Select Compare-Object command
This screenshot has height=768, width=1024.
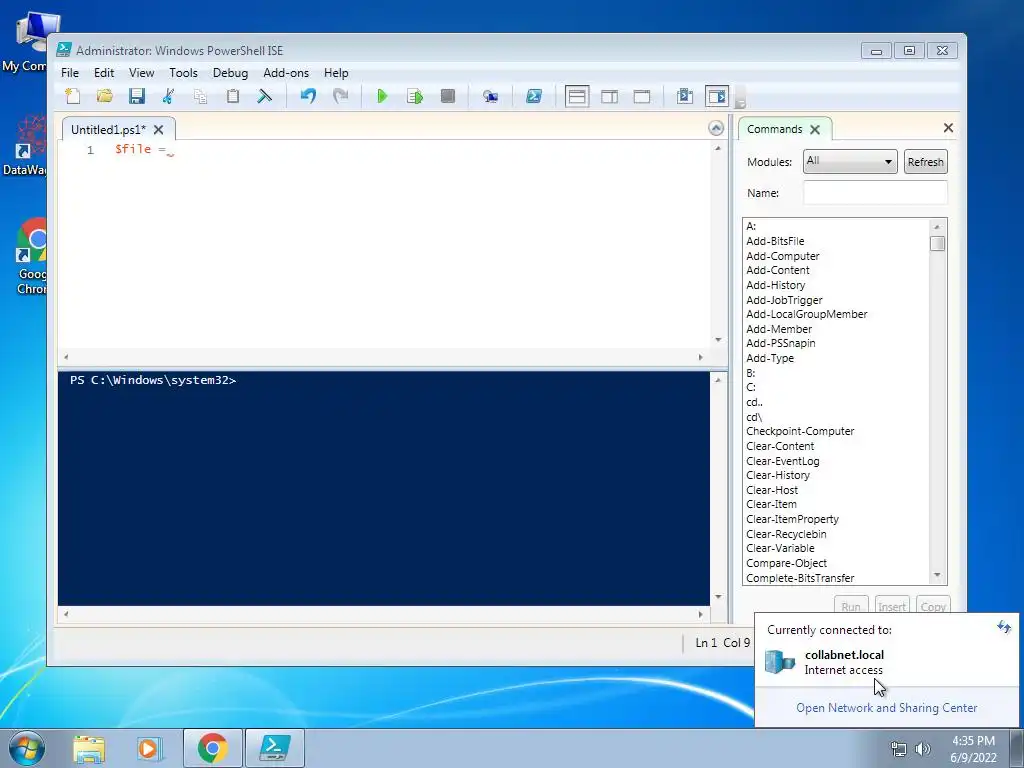786,563
